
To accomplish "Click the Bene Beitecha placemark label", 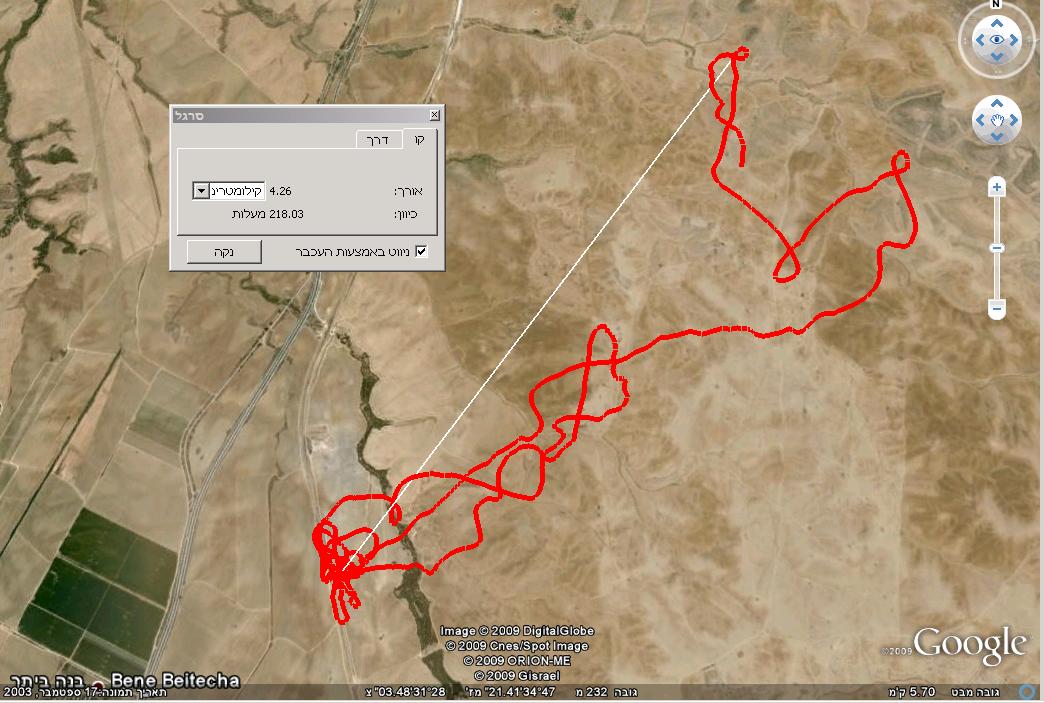I will click(x=175, y=680).
